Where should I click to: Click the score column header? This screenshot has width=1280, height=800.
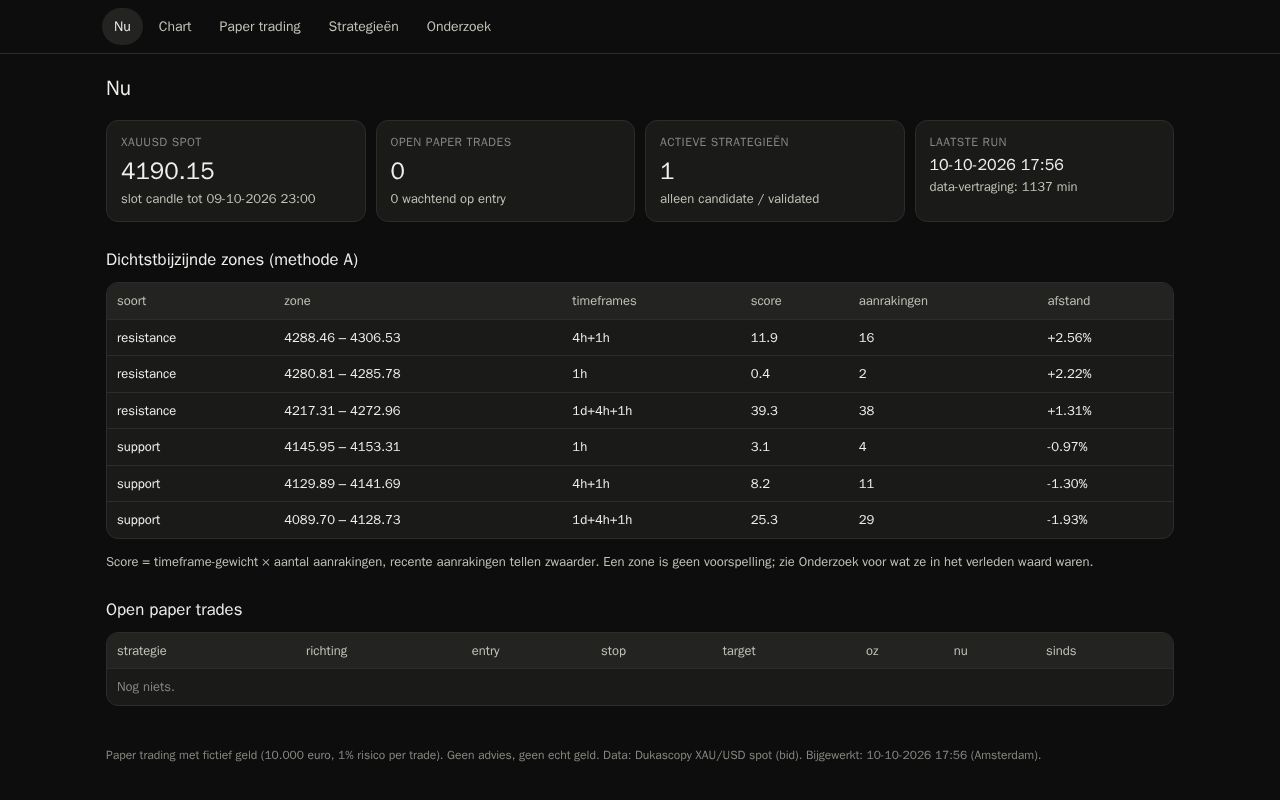point(766,301)
